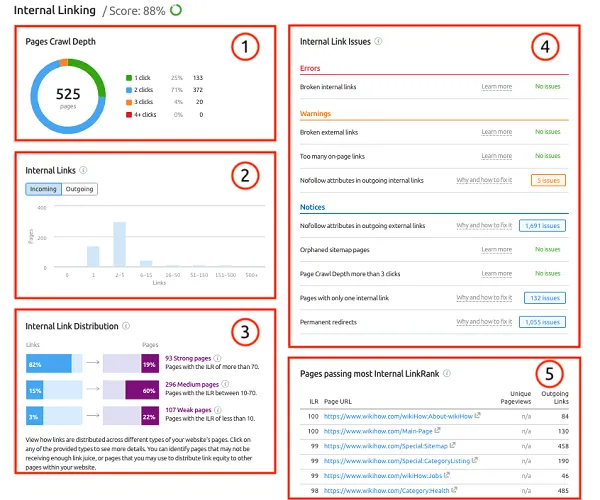This screenshot has height=500, width=600.
Task: Click the 93 Strong pages link
Action: point(188,358)
